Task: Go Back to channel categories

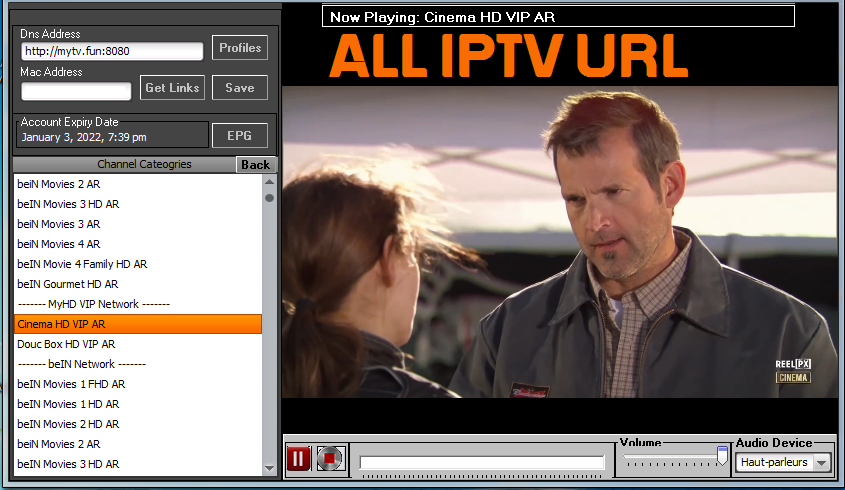Action: click(256, 164)
